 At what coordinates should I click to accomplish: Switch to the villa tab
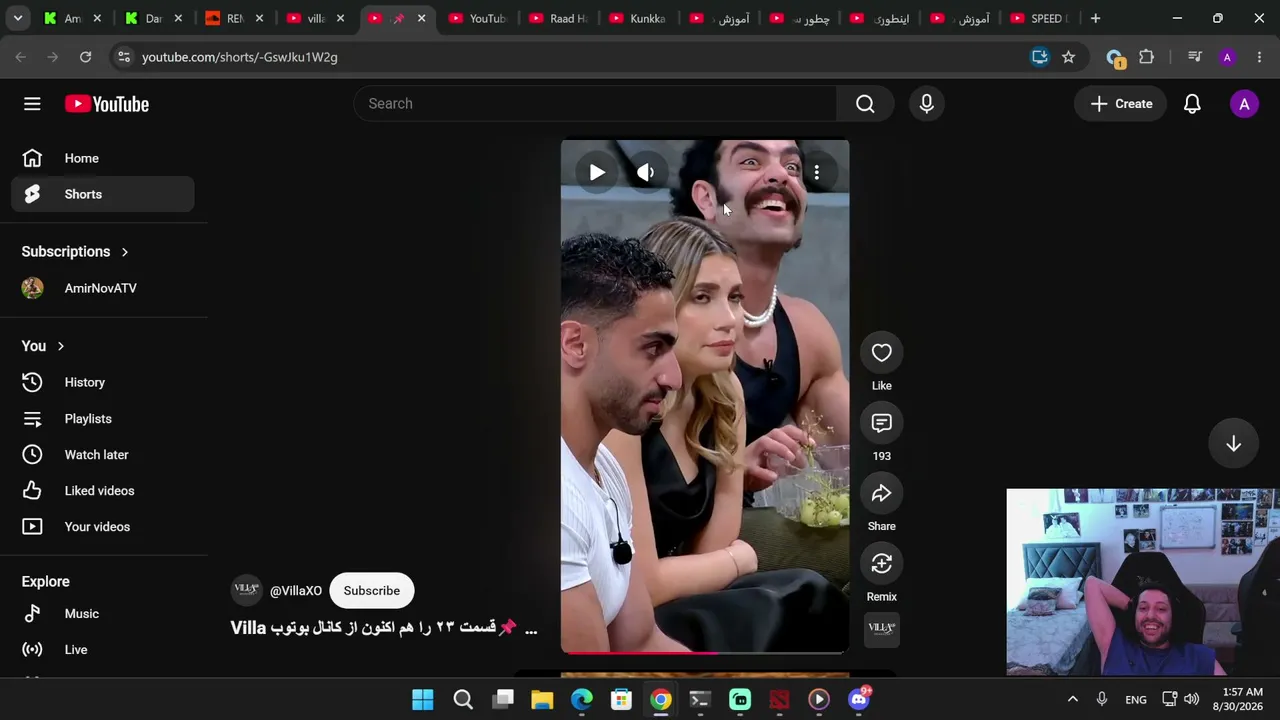click(x=314, y=18)
